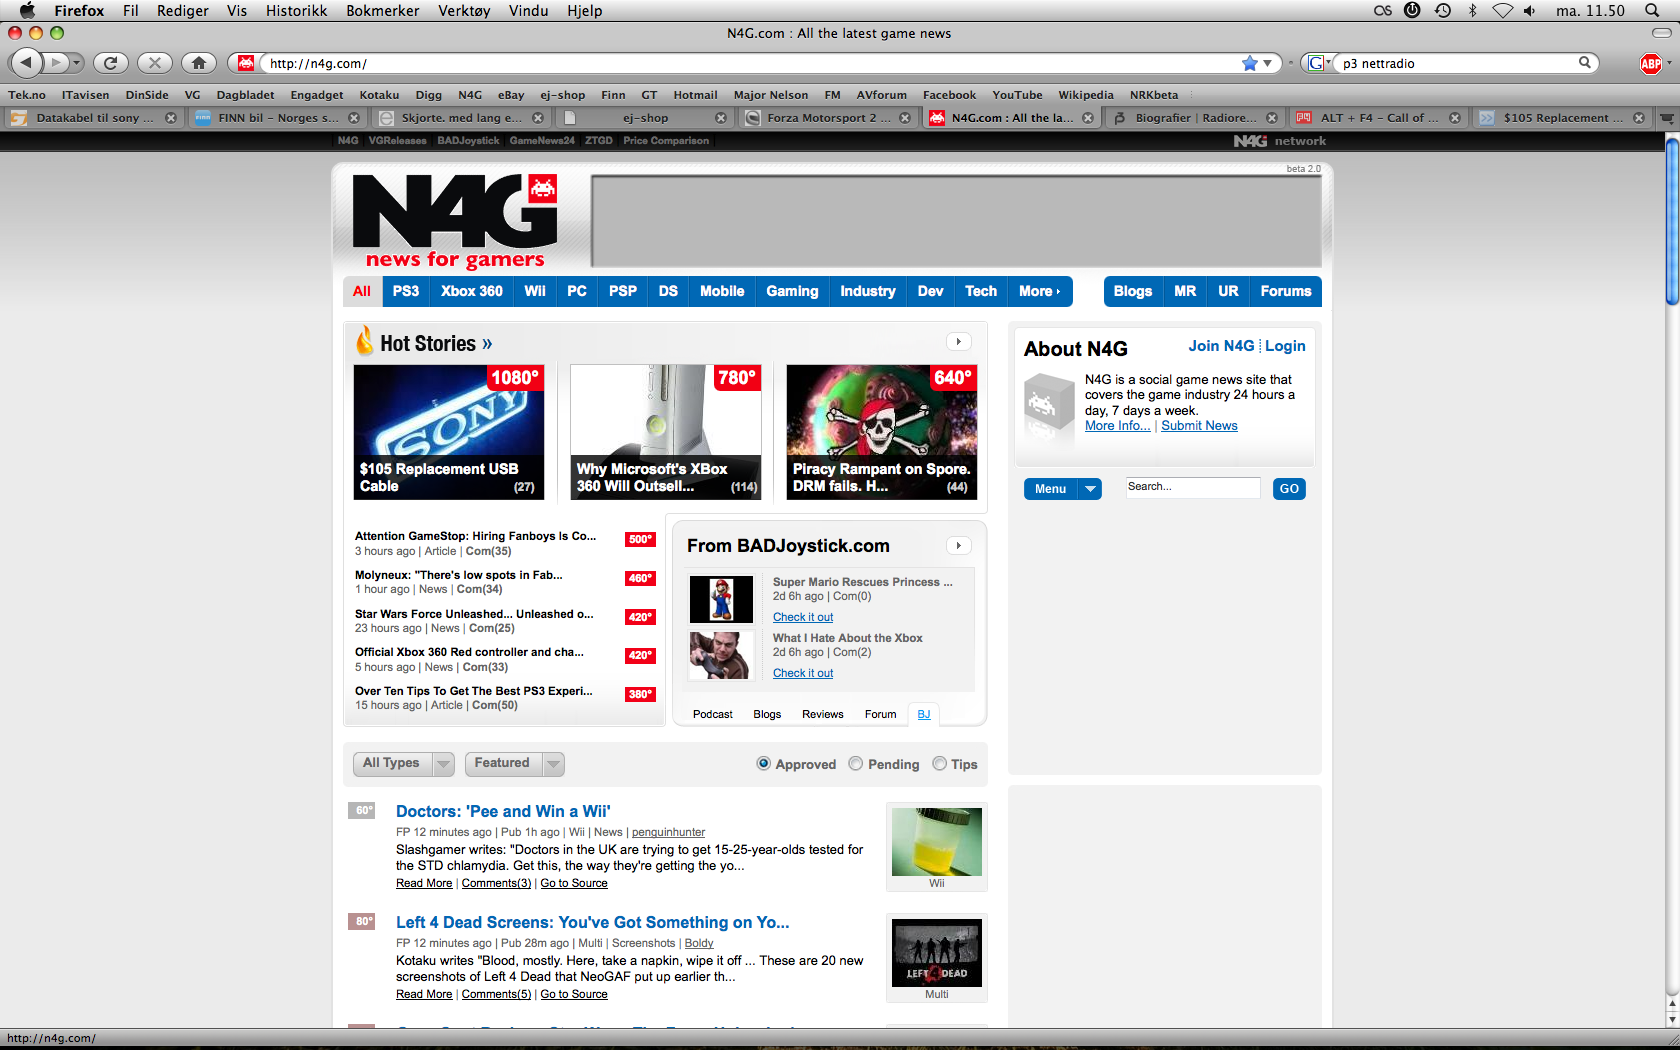Click the N4G news for gamers logo
Viewport: 1680px width, 1050px height.
point(455,221)
